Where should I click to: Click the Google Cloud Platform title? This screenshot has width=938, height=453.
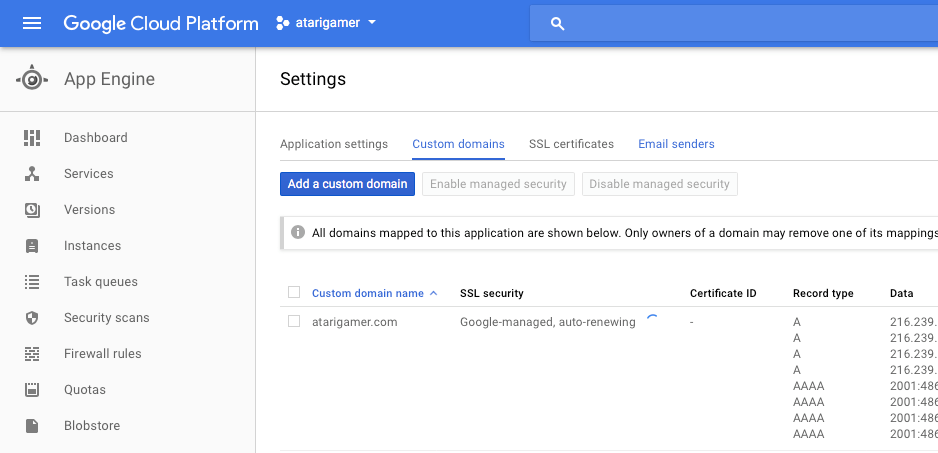coord(161,23)
